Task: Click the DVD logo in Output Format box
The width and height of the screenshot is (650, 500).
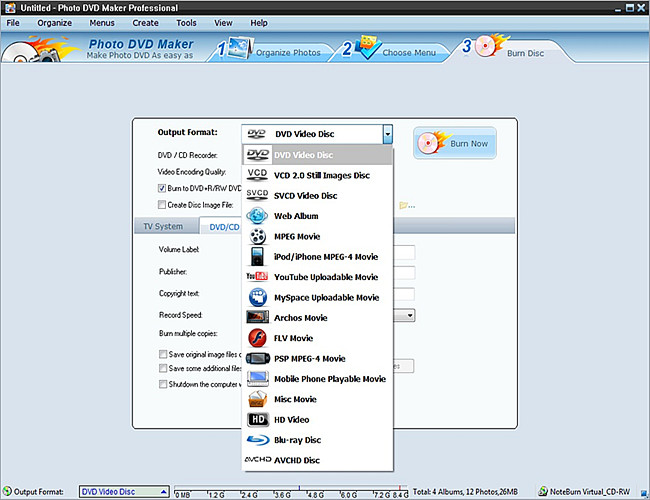Action: [x=256, y=133]
